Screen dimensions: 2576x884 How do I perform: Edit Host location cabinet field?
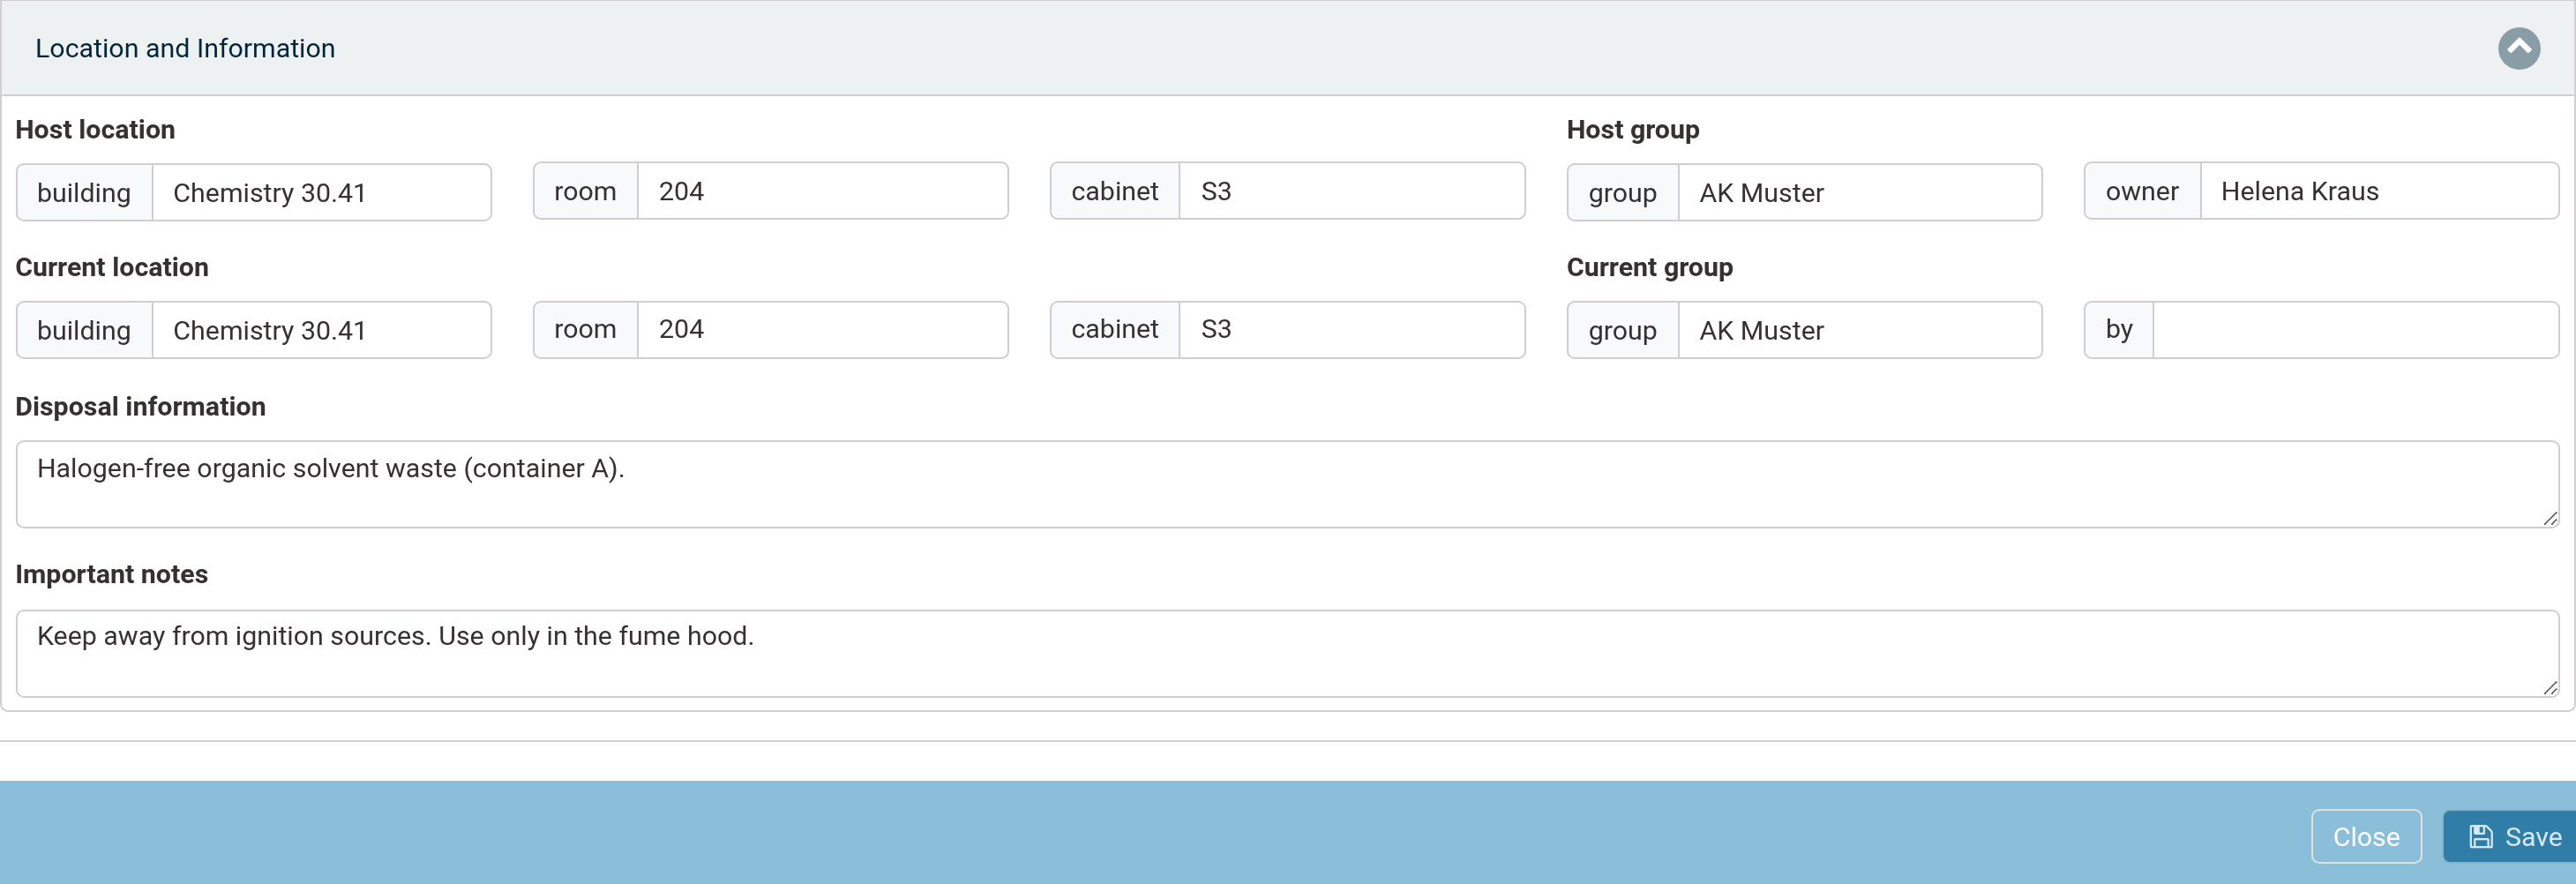click(1352, 191)
